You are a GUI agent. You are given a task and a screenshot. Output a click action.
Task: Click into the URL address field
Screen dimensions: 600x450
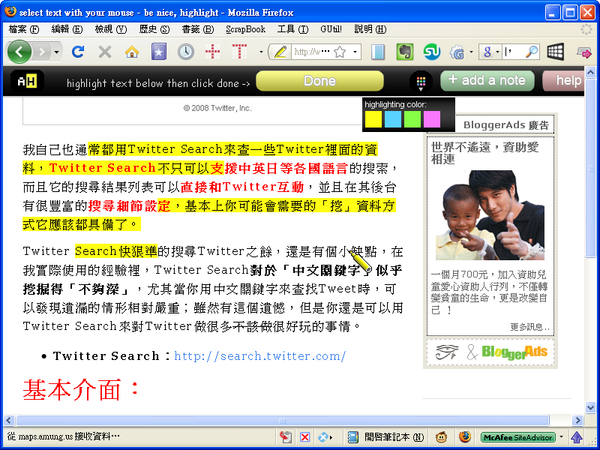pos(311,52)
